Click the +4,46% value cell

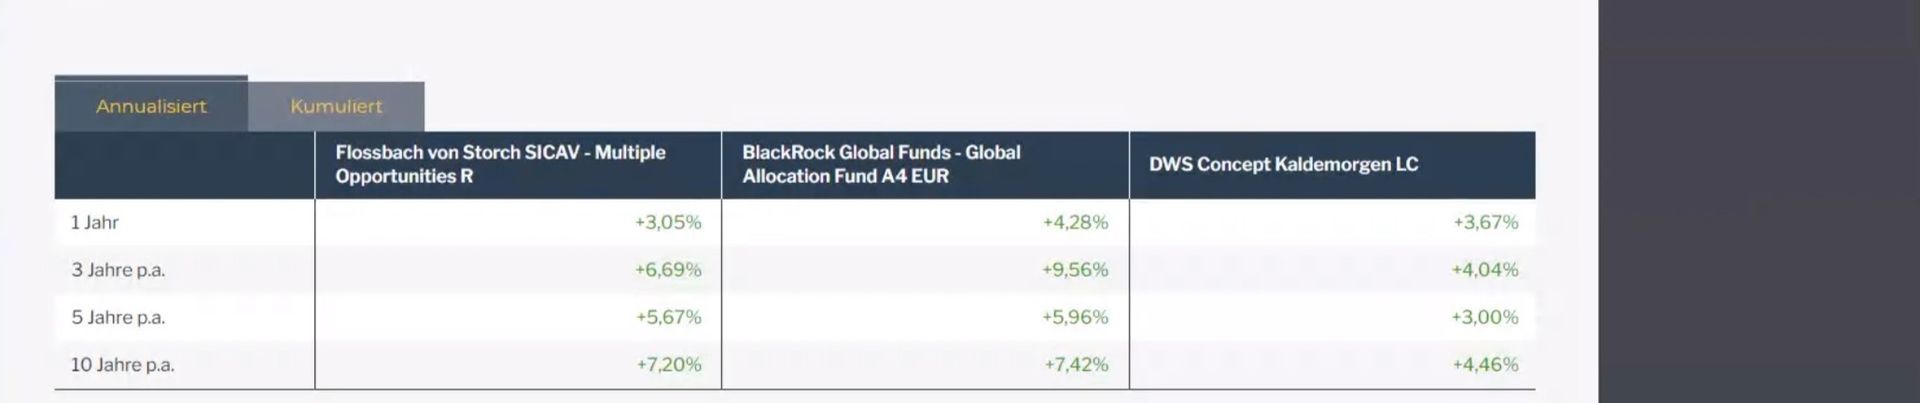point(1485,365)
